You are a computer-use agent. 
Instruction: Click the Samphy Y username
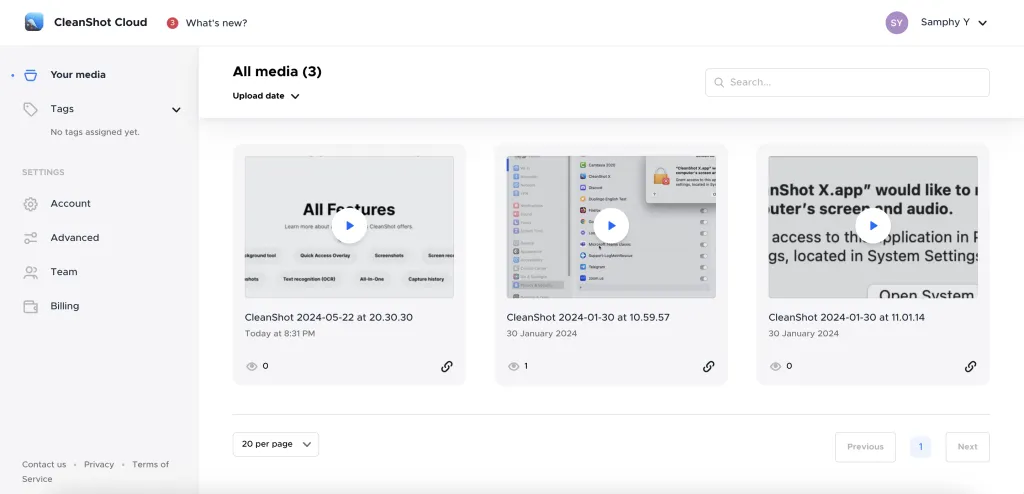pyautogui.click(x=945, y=22)
